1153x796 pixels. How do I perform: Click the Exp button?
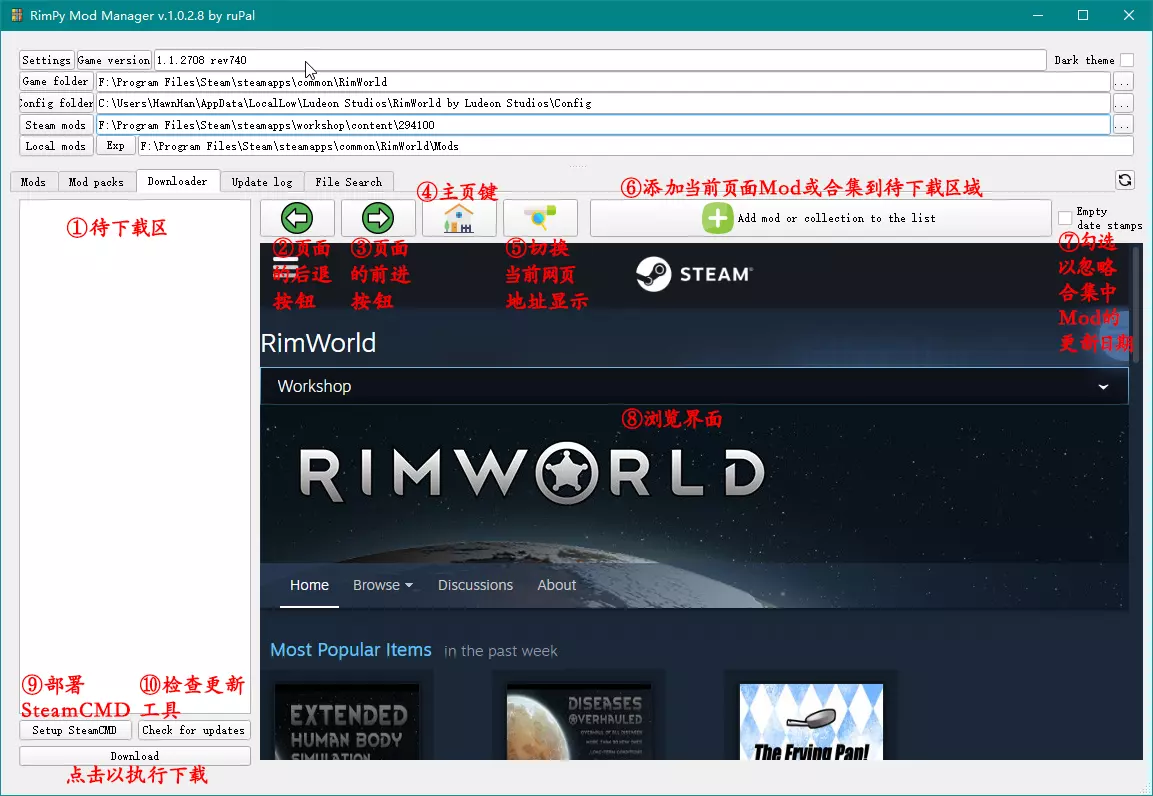pyautogui.click(x=115, y=146)
